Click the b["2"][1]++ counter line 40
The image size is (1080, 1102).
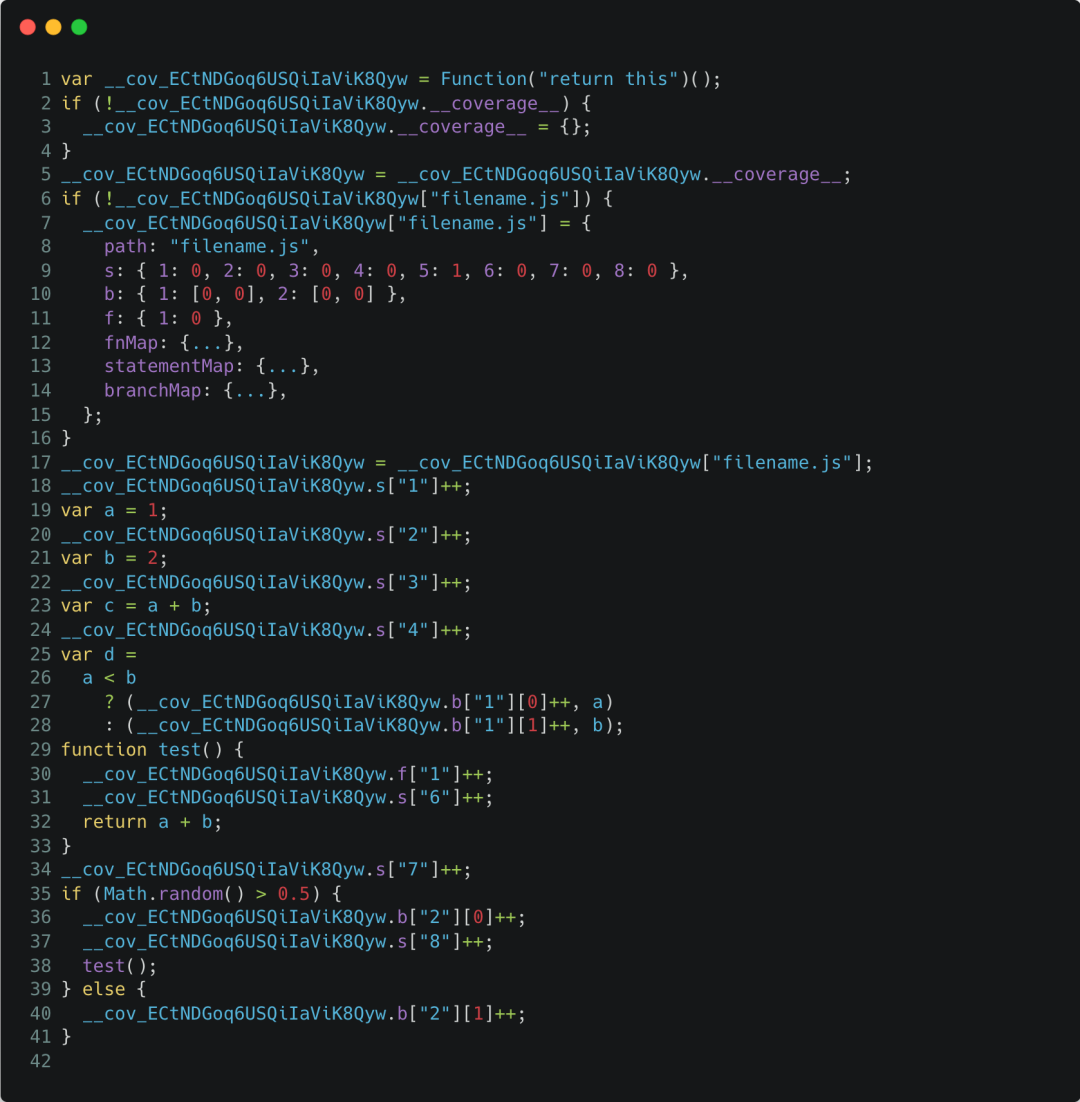[x=304, y=1014]
